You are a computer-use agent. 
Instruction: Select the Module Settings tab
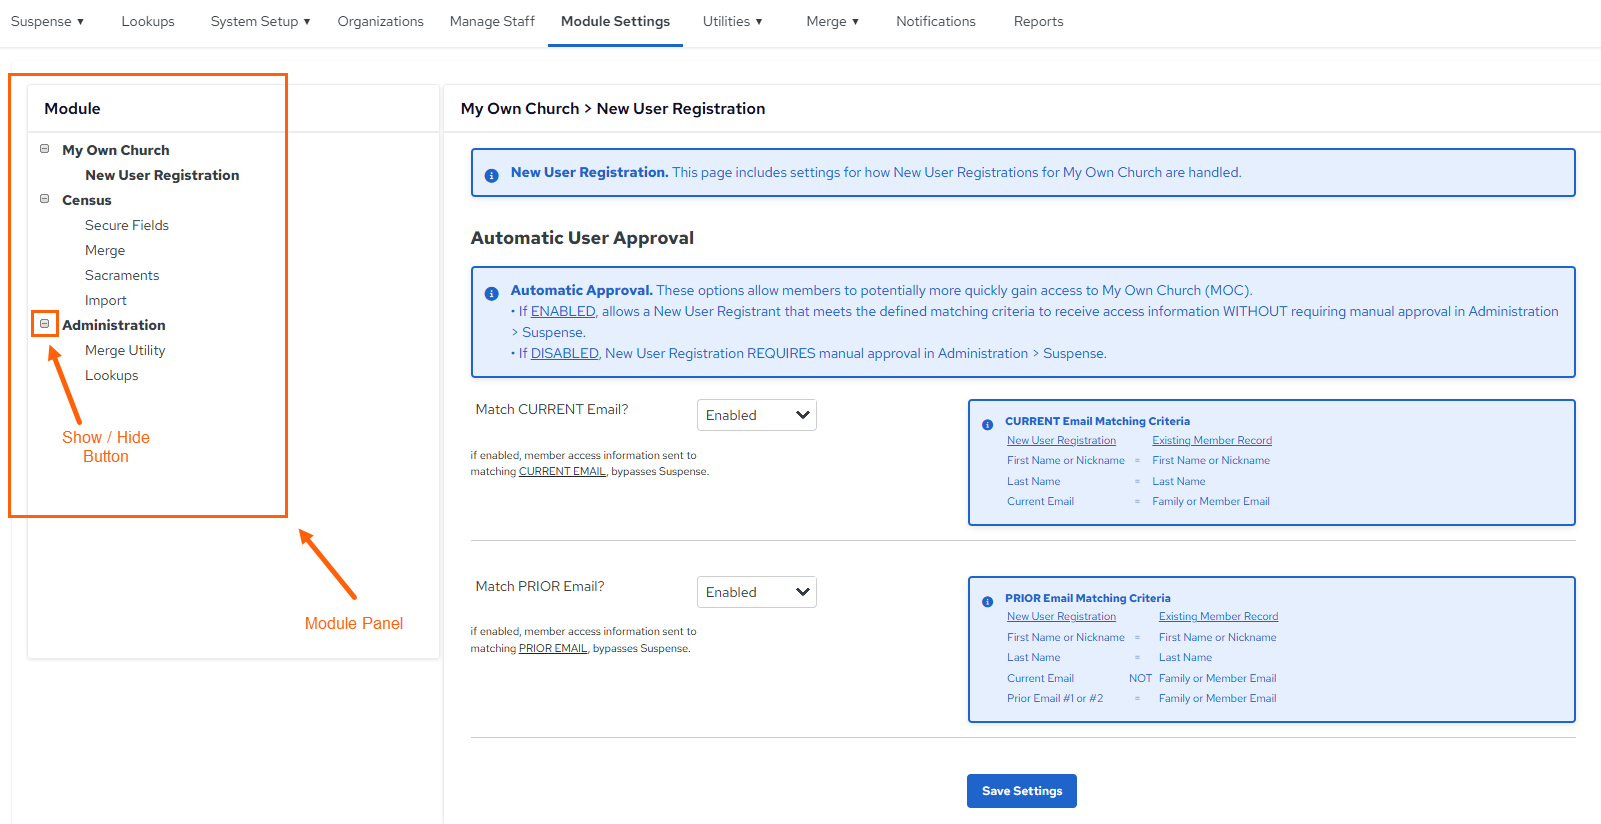[x=615, y=21]
